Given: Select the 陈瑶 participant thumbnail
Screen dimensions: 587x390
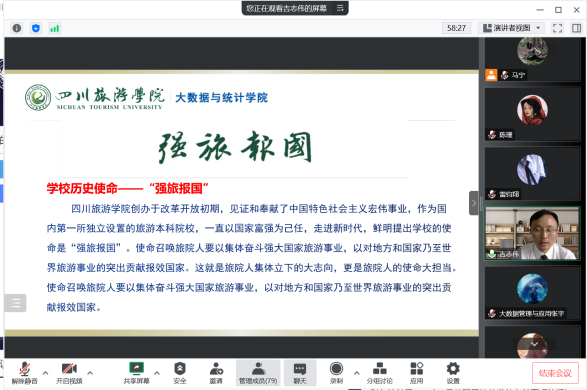Looking at the screenshot, I should 532,114.
